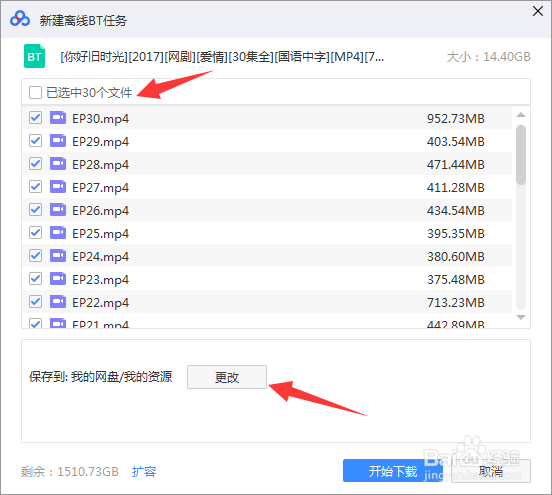Click the file list scroll-up arrow
Image resolution: width=552 pixels, height=495 pixels.
pos(521,115)
